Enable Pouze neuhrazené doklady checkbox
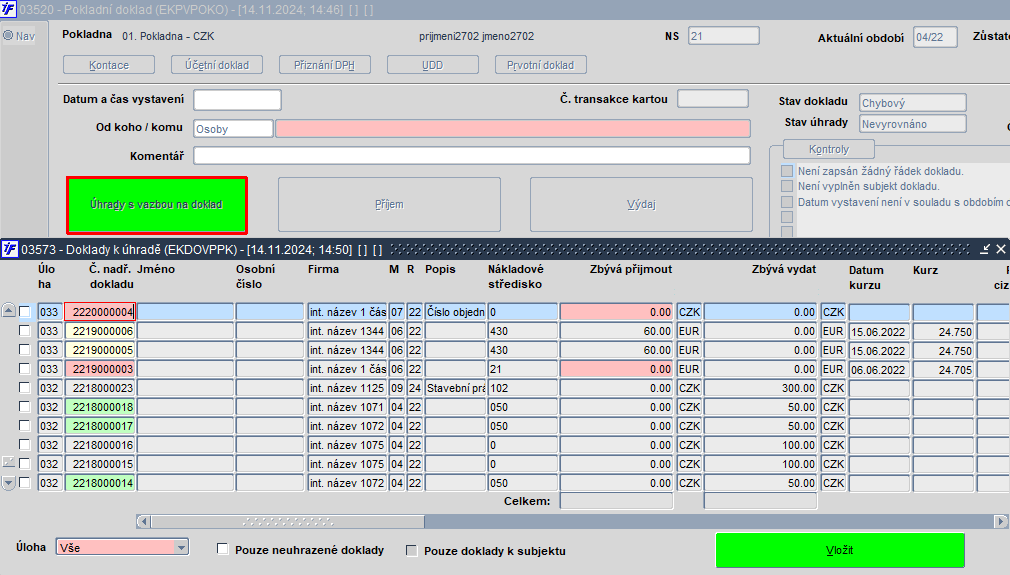 (x=223, y=549)
